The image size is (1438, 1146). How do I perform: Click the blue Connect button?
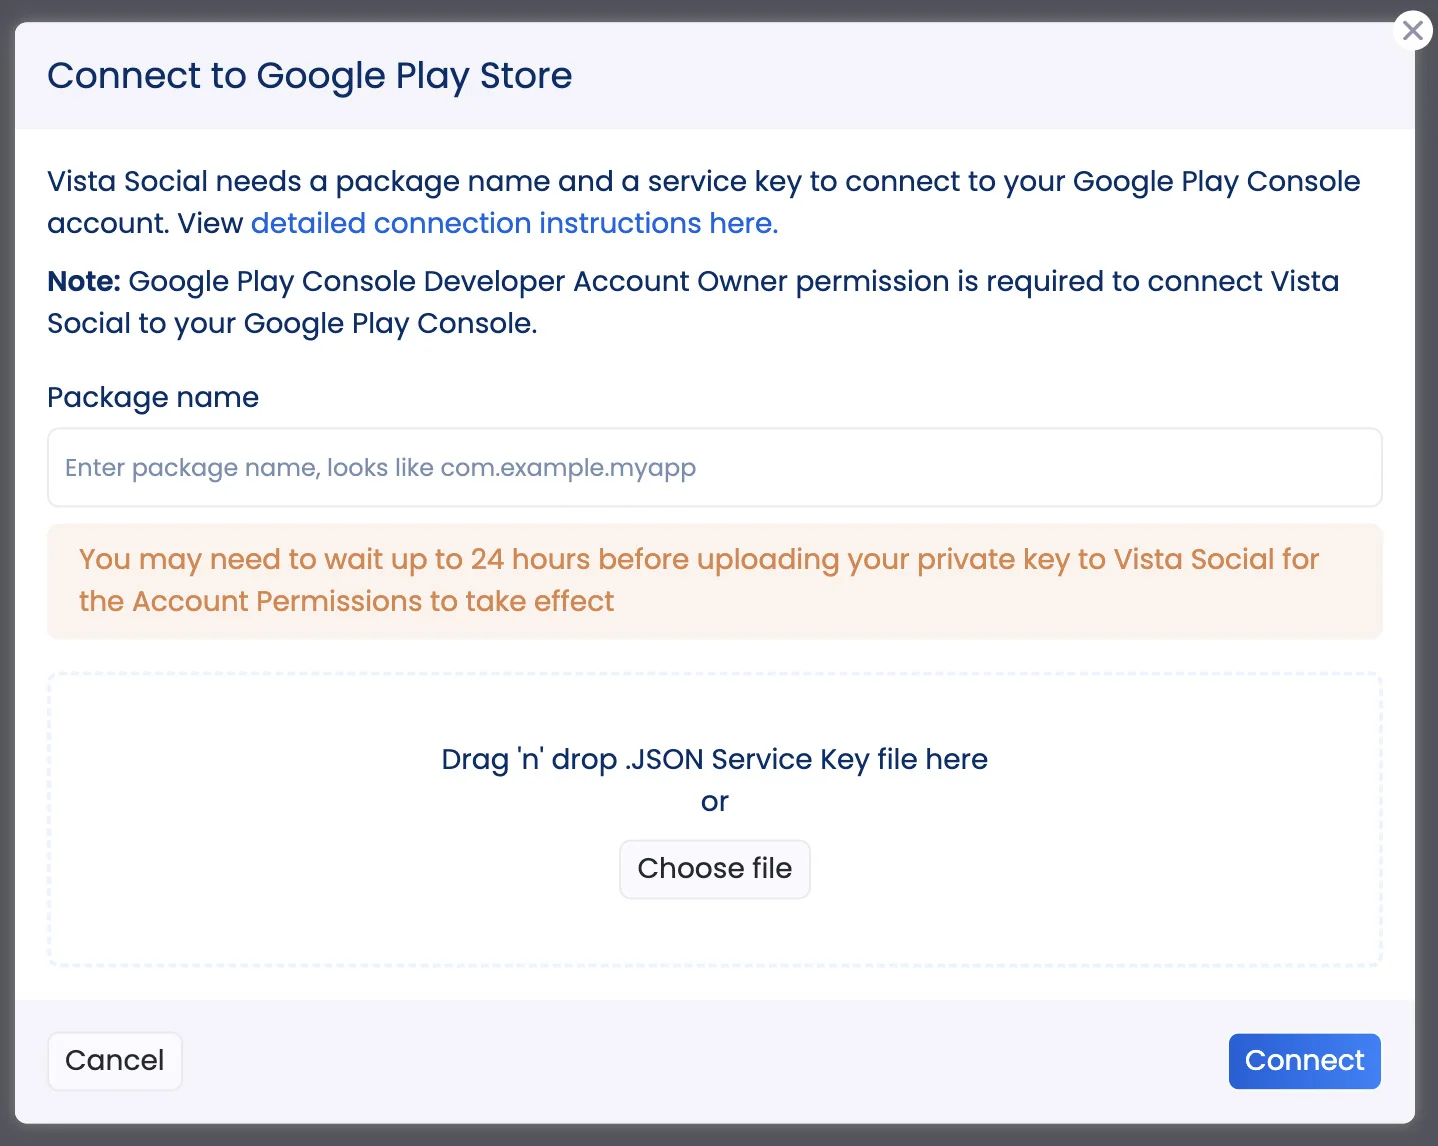coord(1304,1061)
